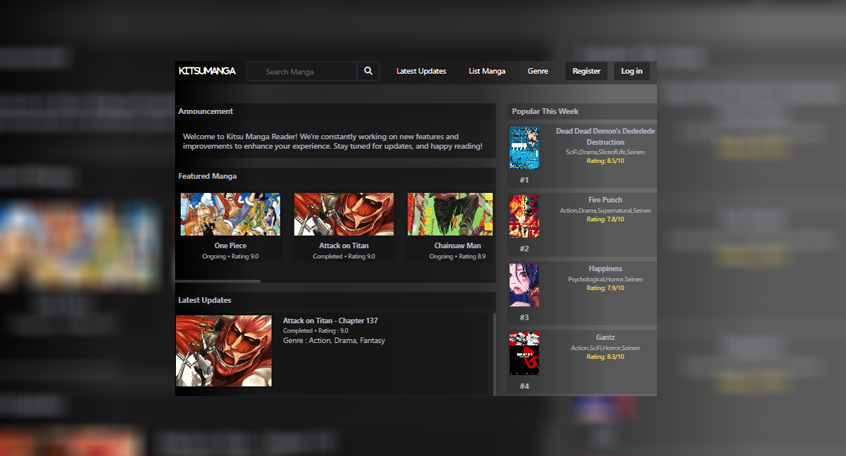Open the One Piece featured cover
The height and width of the screenshot is (456, 846).
[230, 214]
